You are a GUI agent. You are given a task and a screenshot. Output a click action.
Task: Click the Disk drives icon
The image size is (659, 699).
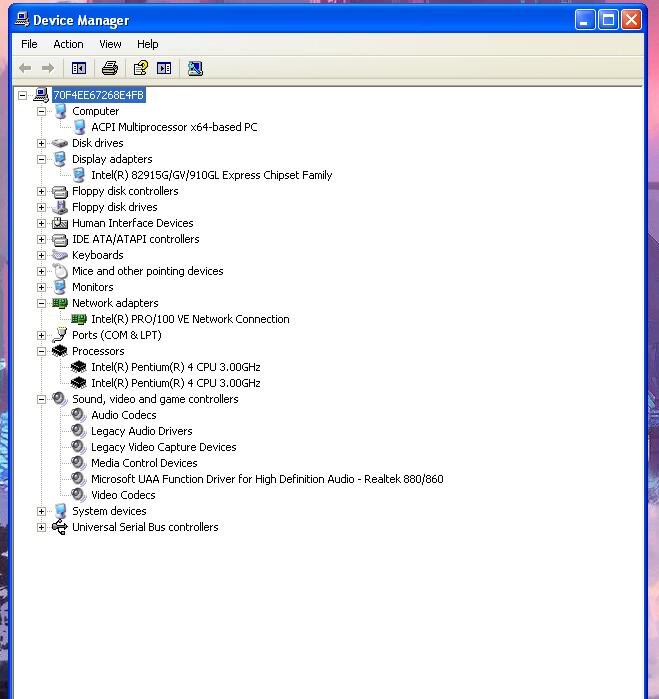pos(60,143)
